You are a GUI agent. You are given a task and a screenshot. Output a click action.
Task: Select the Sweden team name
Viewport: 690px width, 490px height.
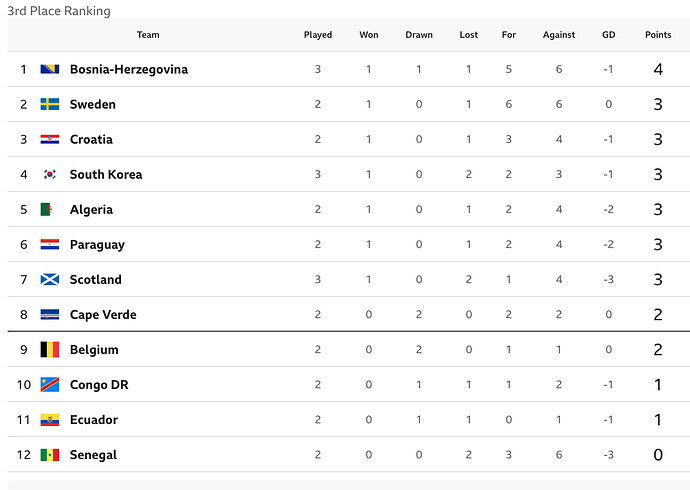pos(93,104)
